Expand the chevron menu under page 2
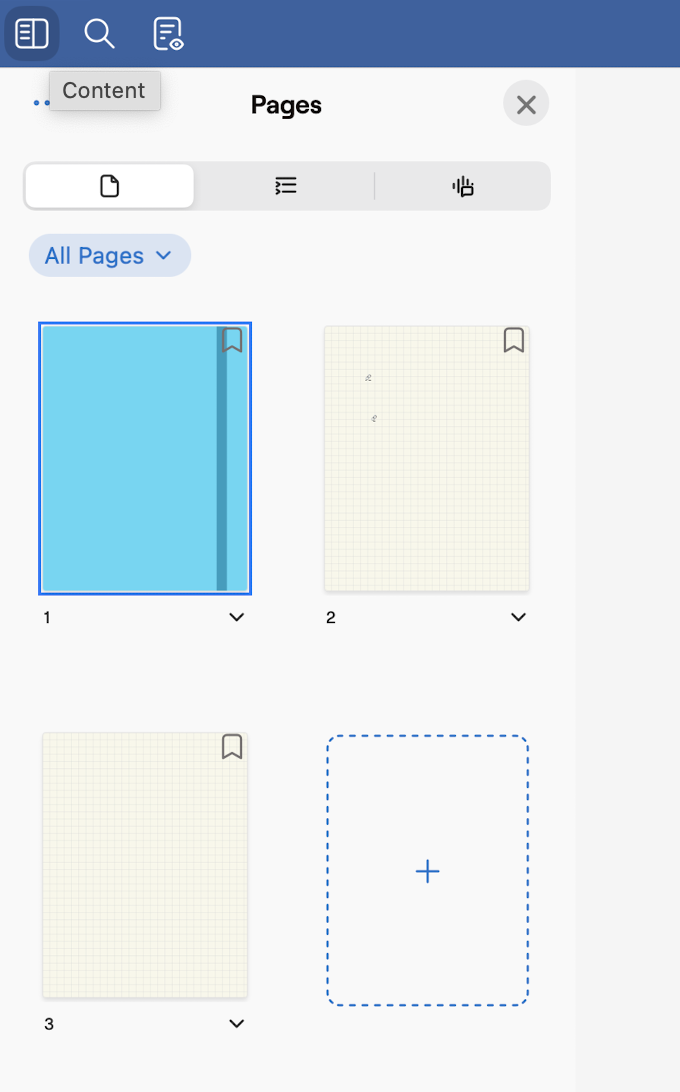 coord(518,618)
